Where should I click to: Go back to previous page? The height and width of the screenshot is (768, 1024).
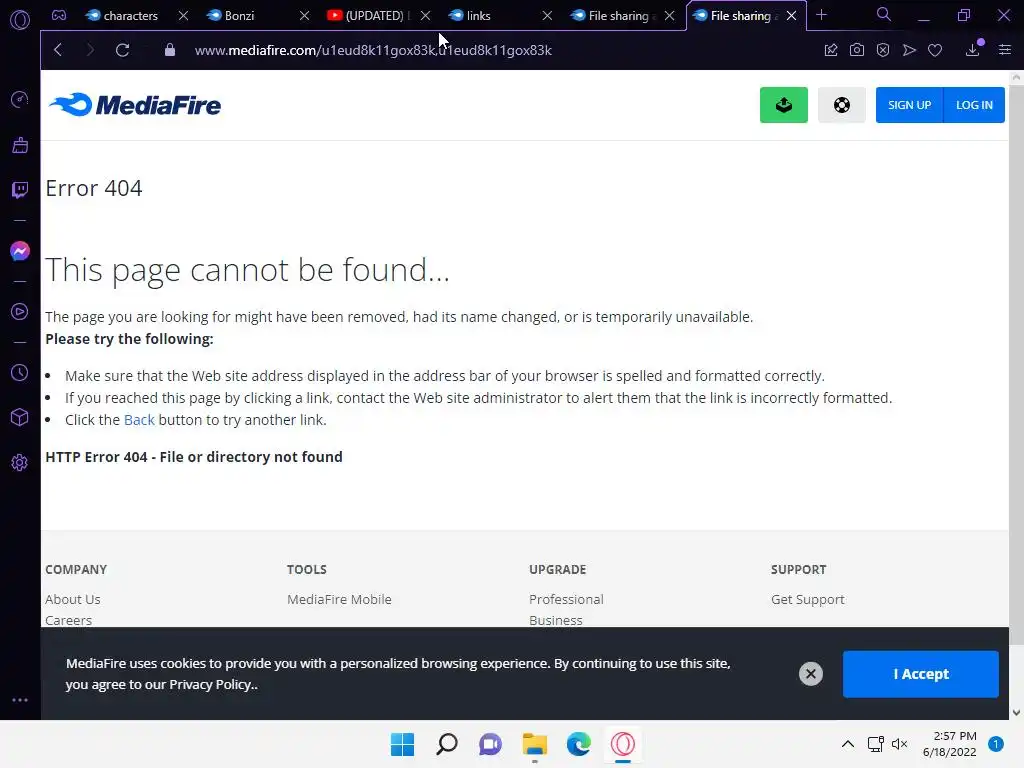[58, 50]
